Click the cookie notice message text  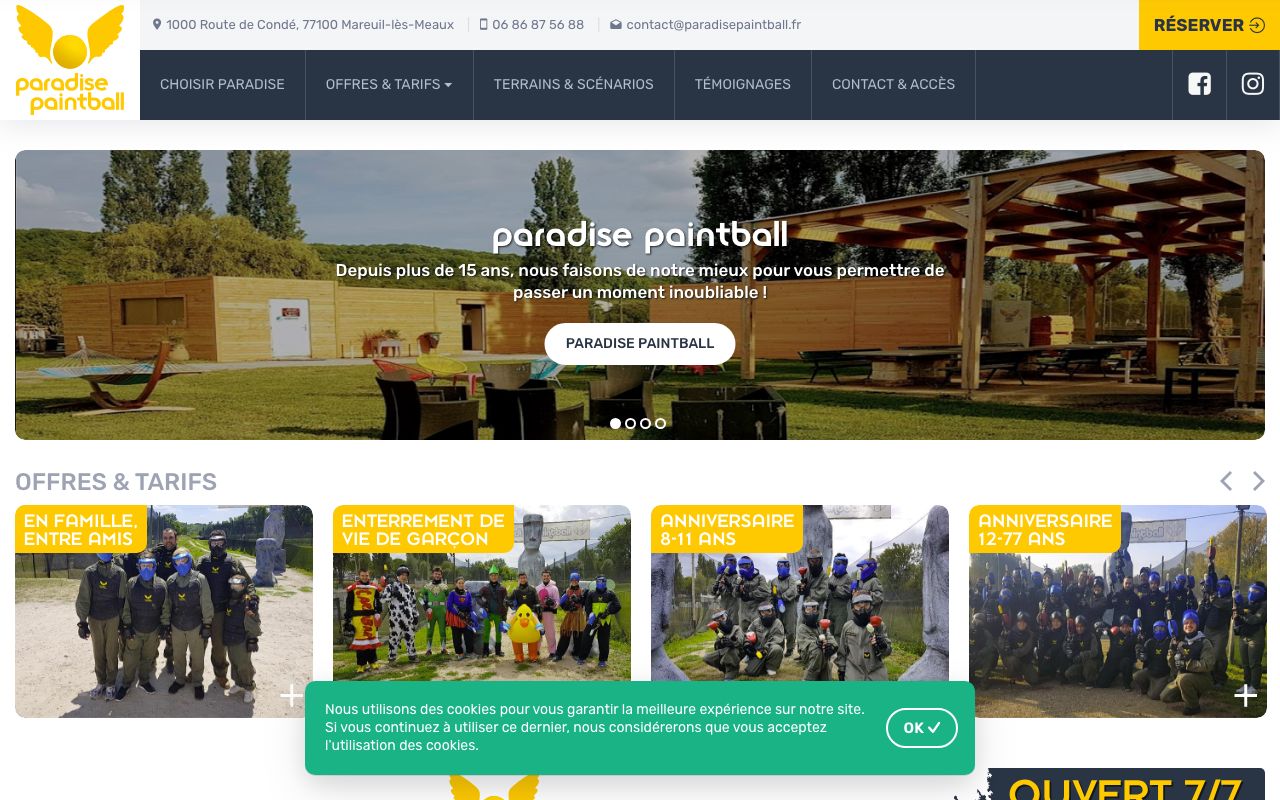pos(595,727)
